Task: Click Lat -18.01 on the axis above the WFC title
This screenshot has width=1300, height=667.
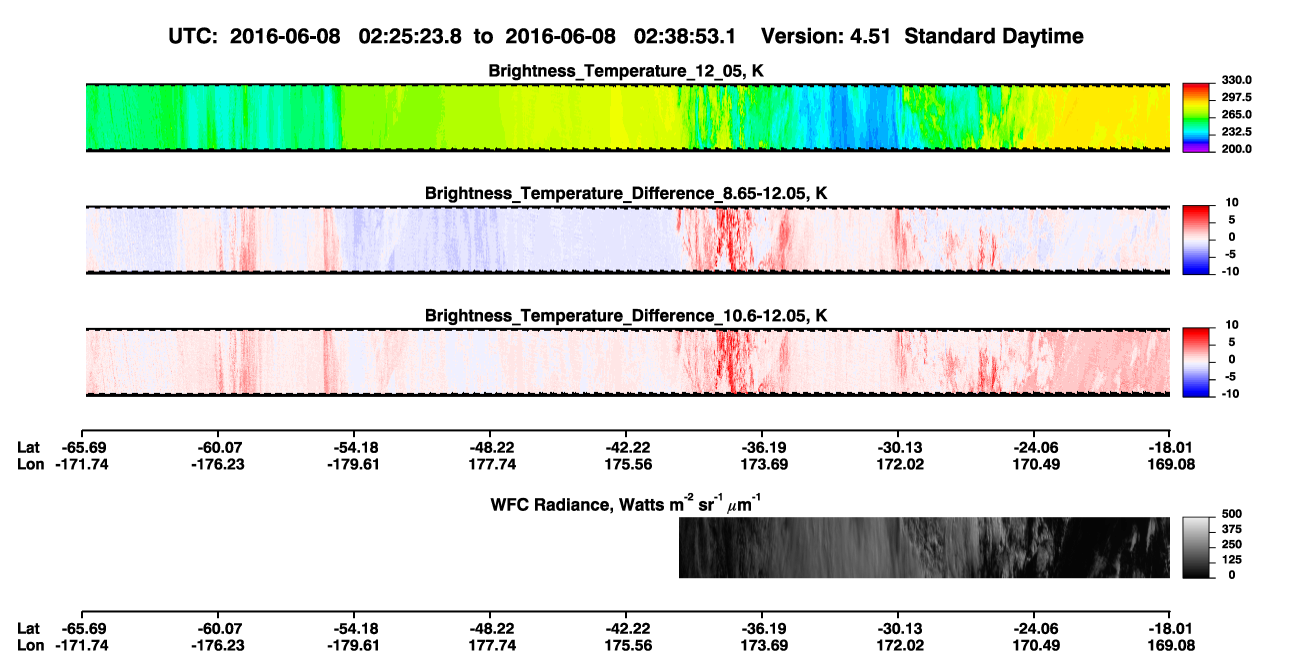Action: click(1170, 447)
